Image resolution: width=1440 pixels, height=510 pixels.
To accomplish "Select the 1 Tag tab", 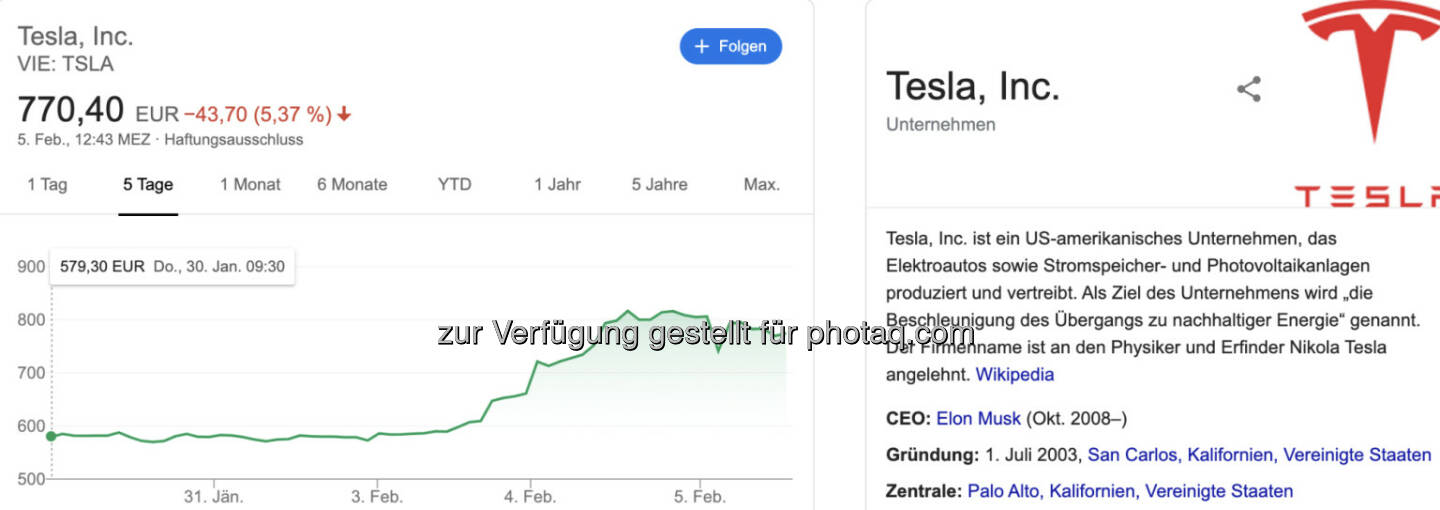I will click(x=47, y=184).
